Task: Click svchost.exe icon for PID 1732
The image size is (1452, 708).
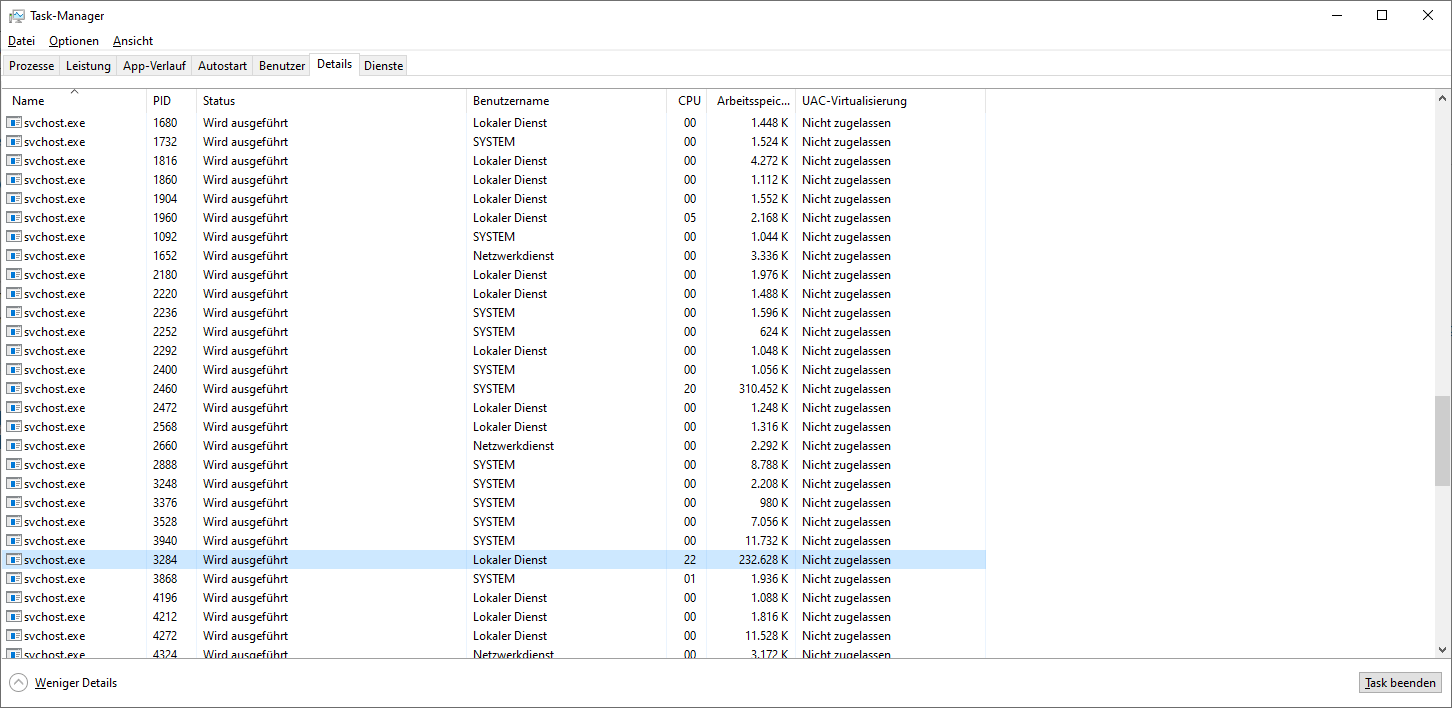Action: (14, 142)
